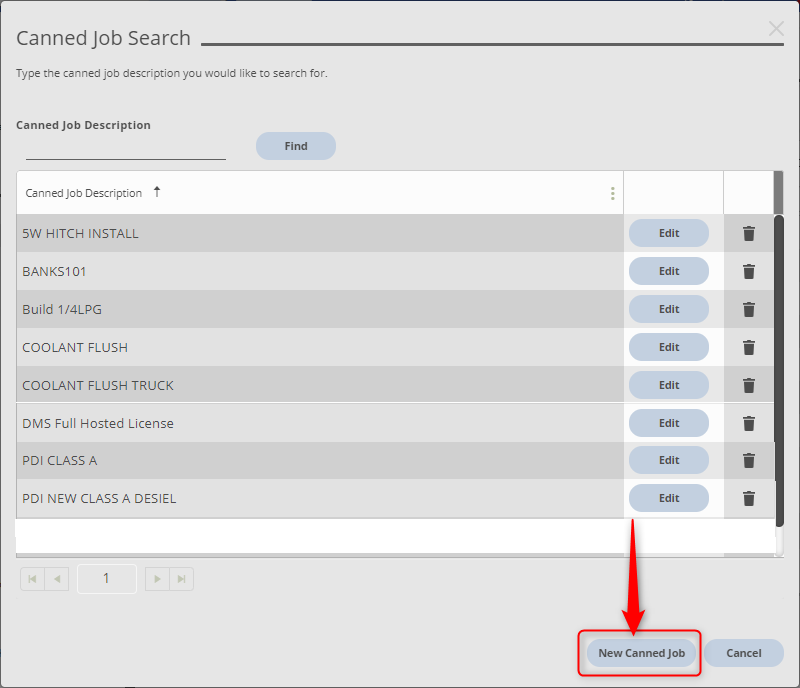Click the Find button to search
This screenshot has width=800, height=688.
click(x=295, y=145)
